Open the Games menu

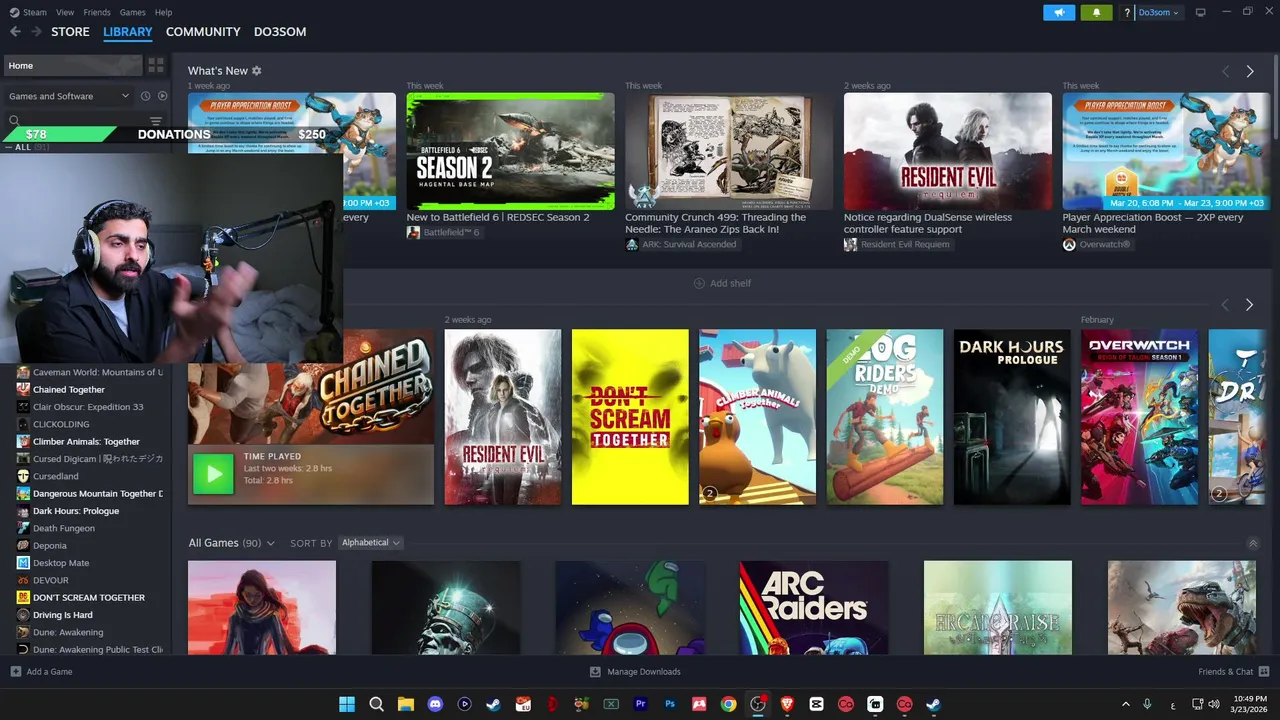pyautogui.click(x=132, y=12)
